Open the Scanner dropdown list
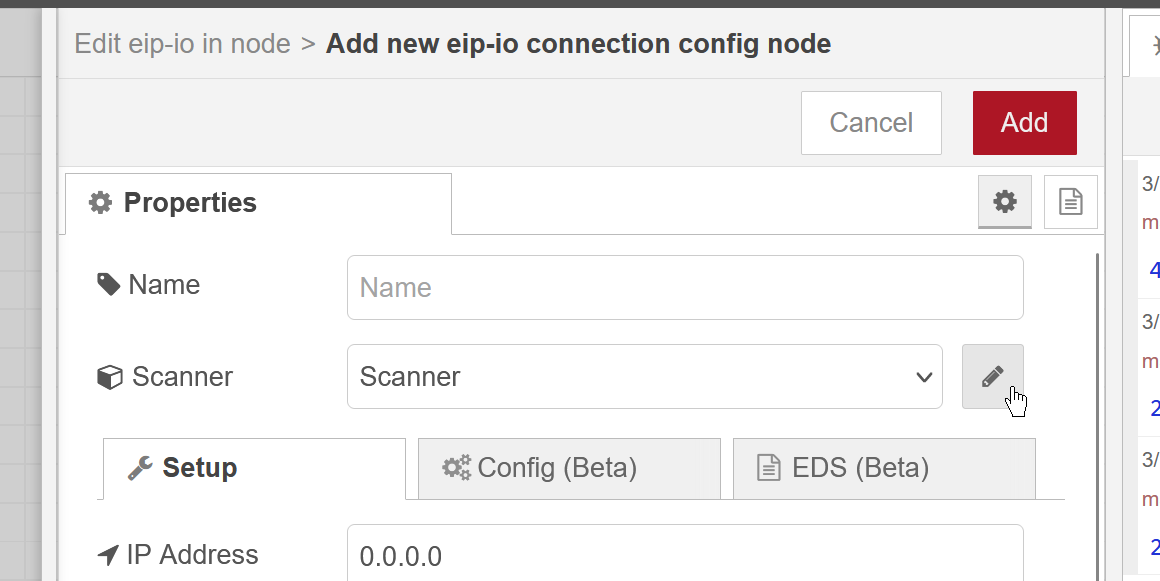This screenshot has height=581, width=1160. point(644,376)
